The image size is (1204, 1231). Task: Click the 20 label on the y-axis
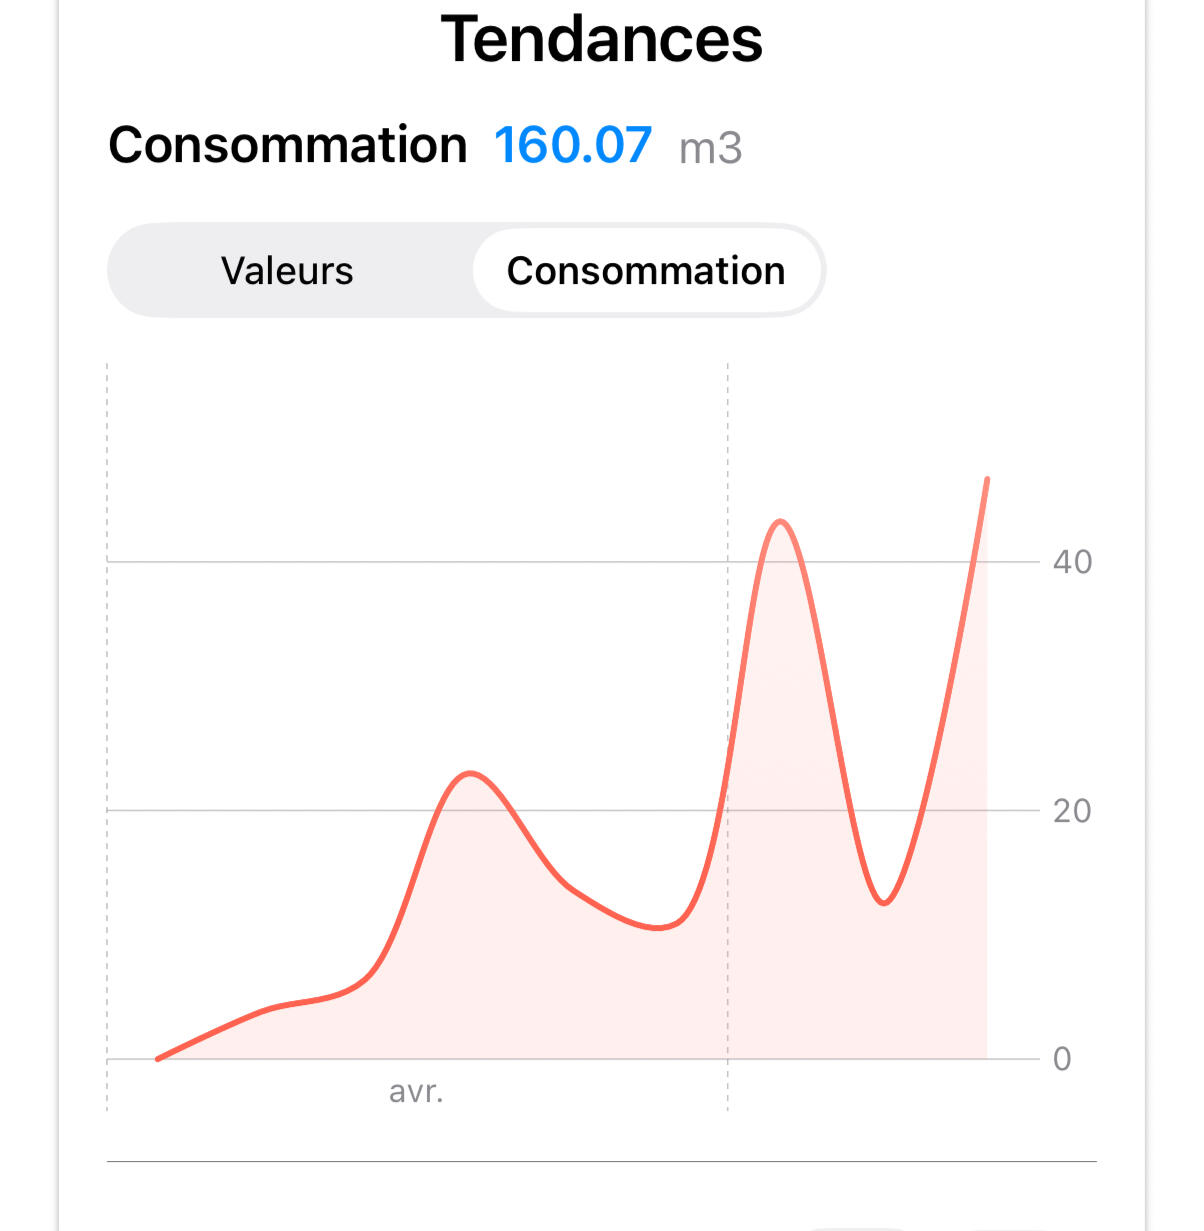(x=1072, y=811)
